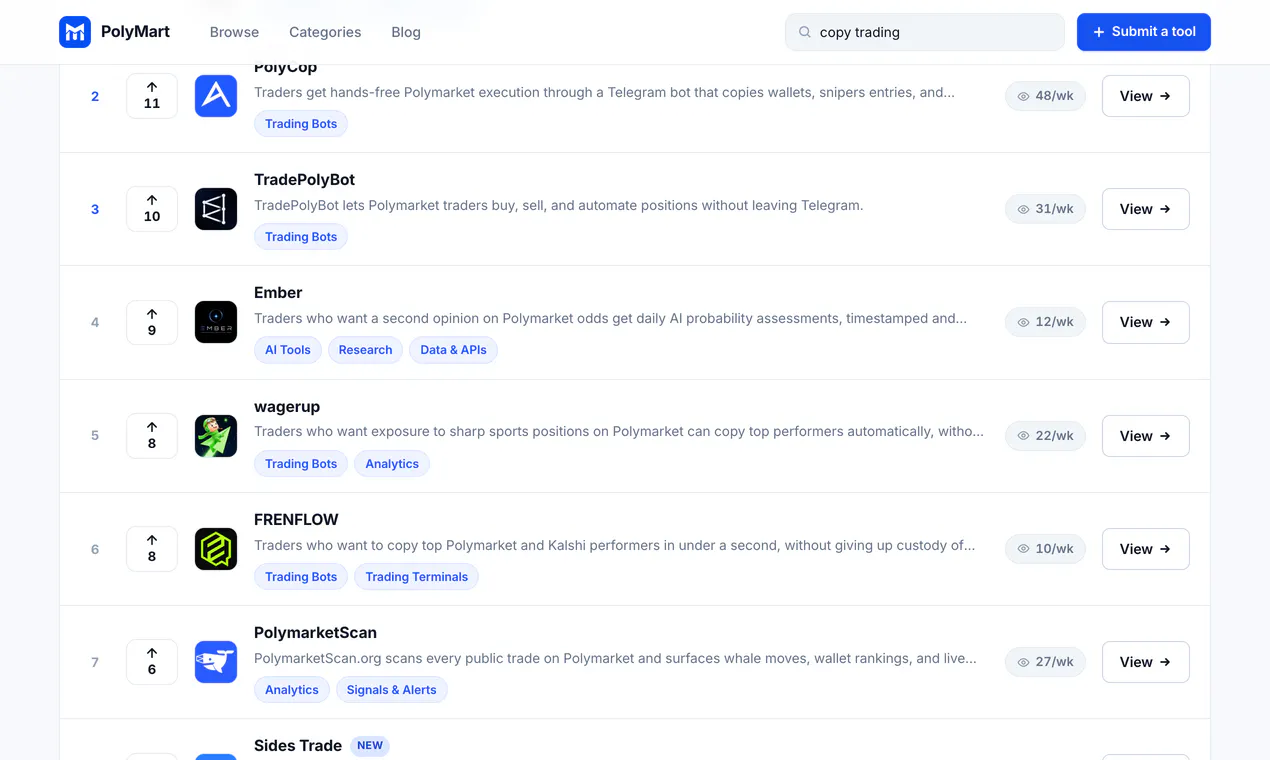This screenshot has width=1270, height=760.
Task: Click the NEW badge beside Sides Trade
Action: click(x=370, y=746)
